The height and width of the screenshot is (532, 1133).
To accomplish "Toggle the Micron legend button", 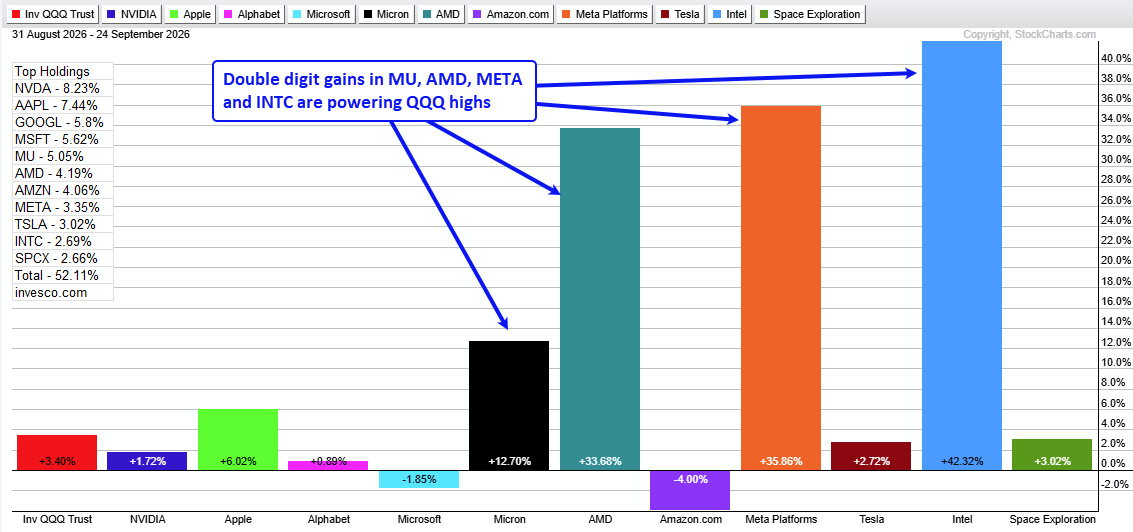I will coord(387,14).
